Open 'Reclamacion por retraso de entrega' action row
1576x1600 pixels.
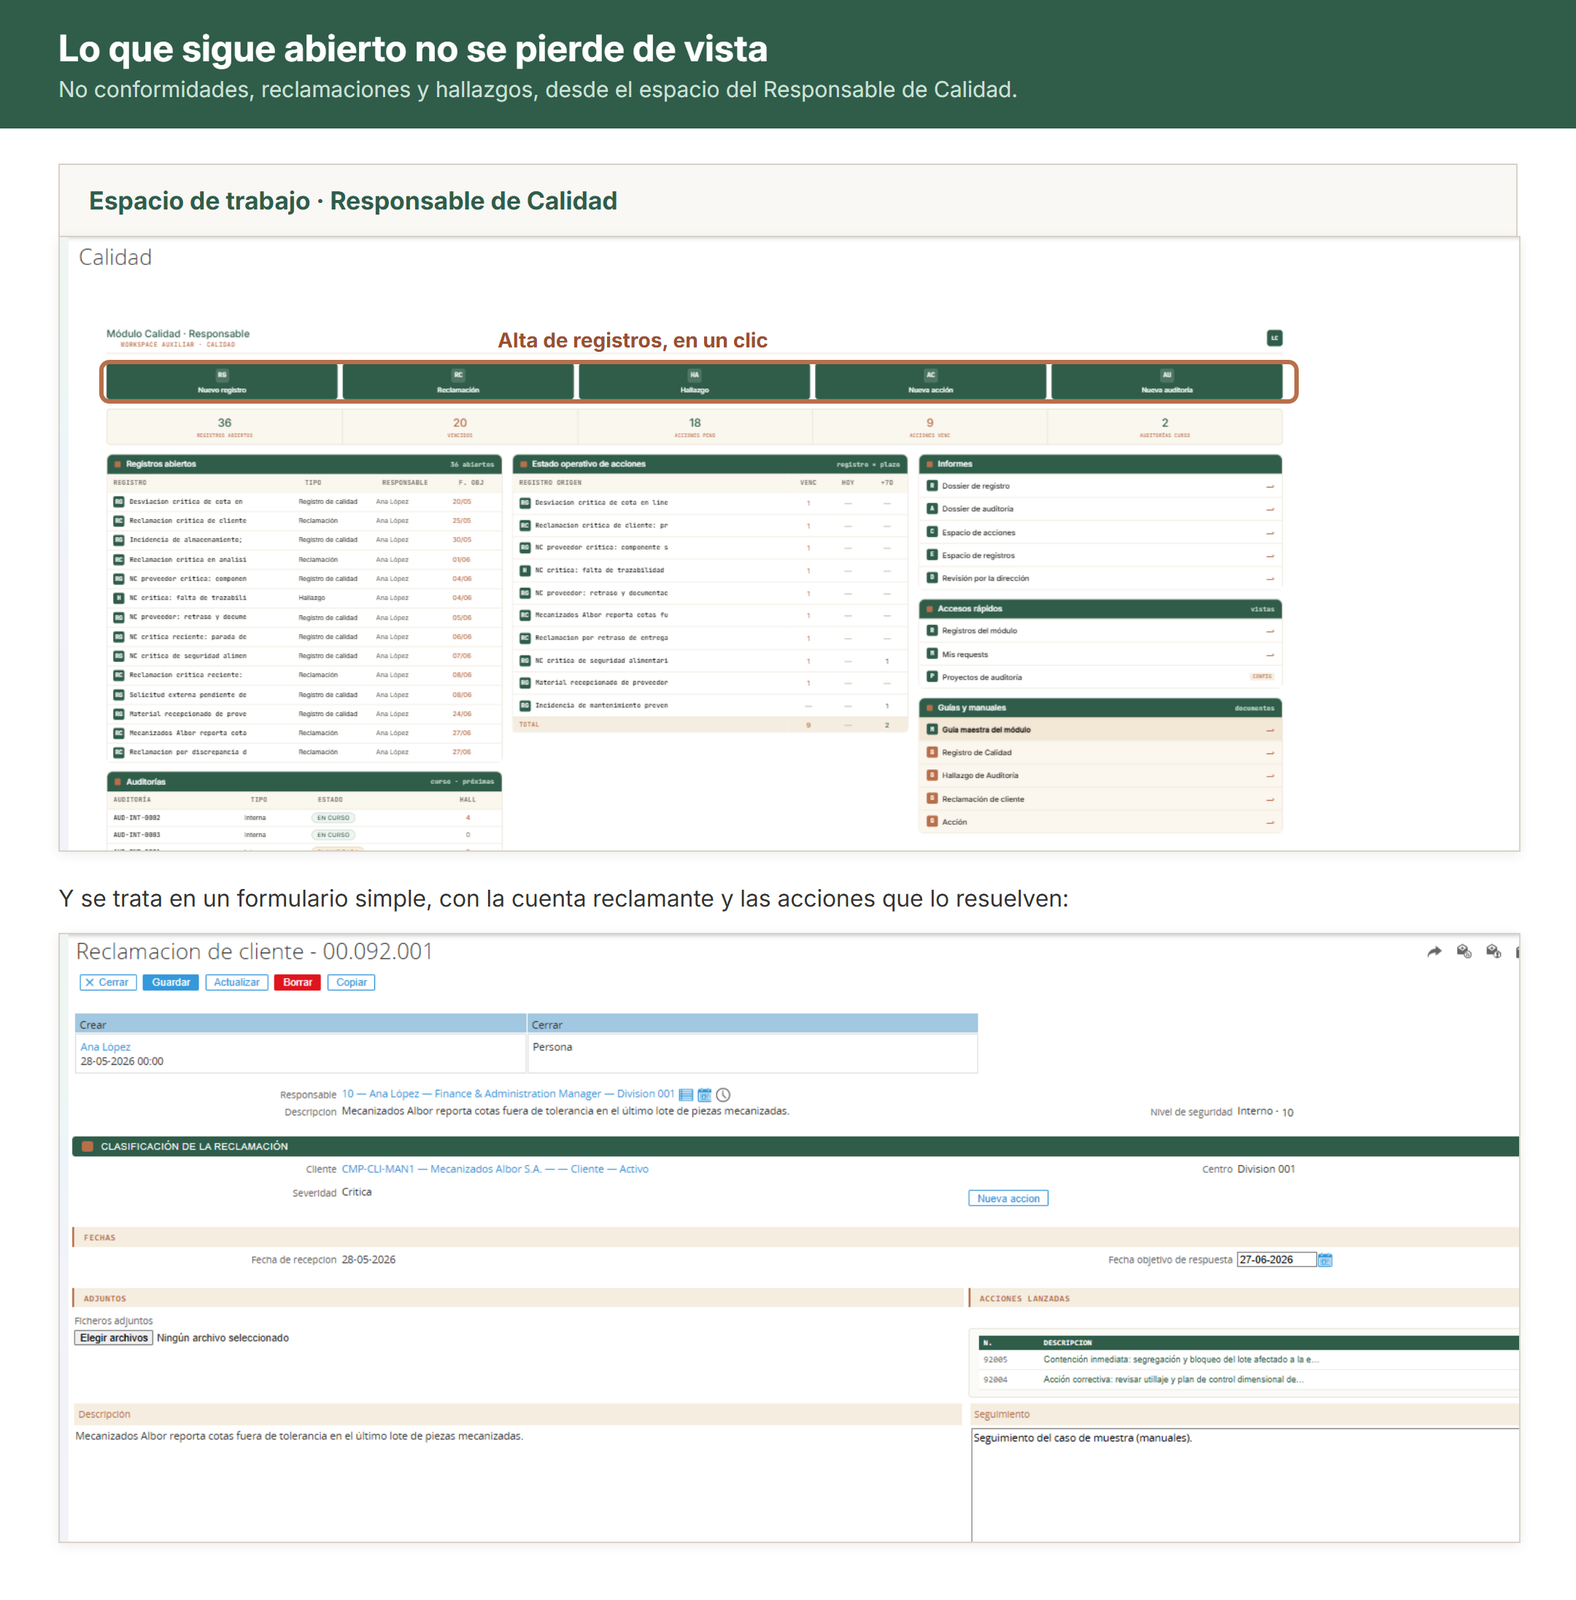click(710, 638)
